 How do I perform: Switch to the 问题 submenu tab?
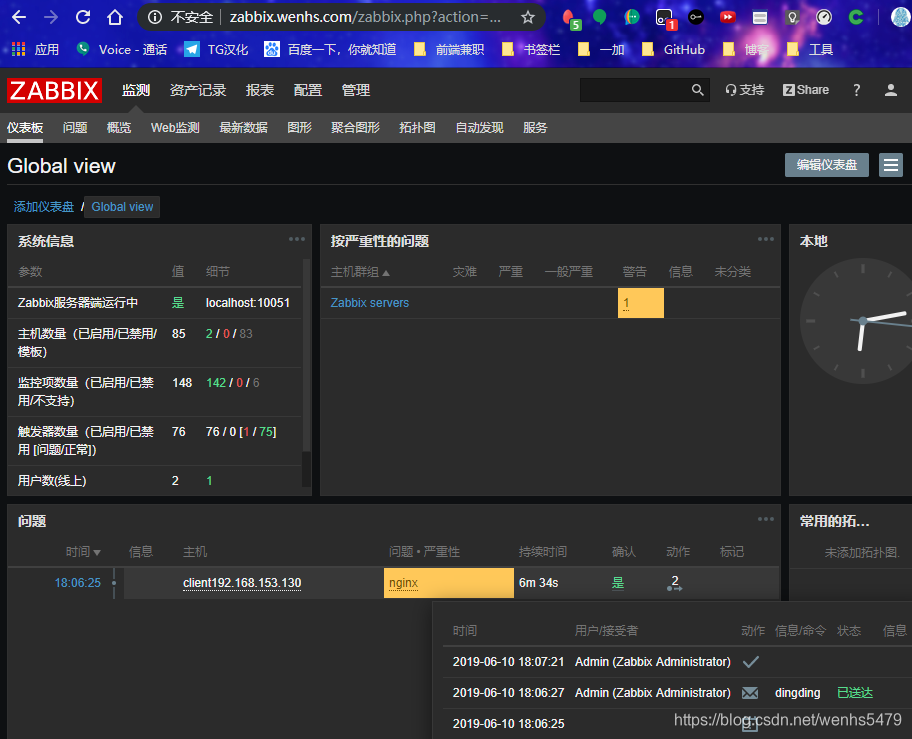pos(75,128)
